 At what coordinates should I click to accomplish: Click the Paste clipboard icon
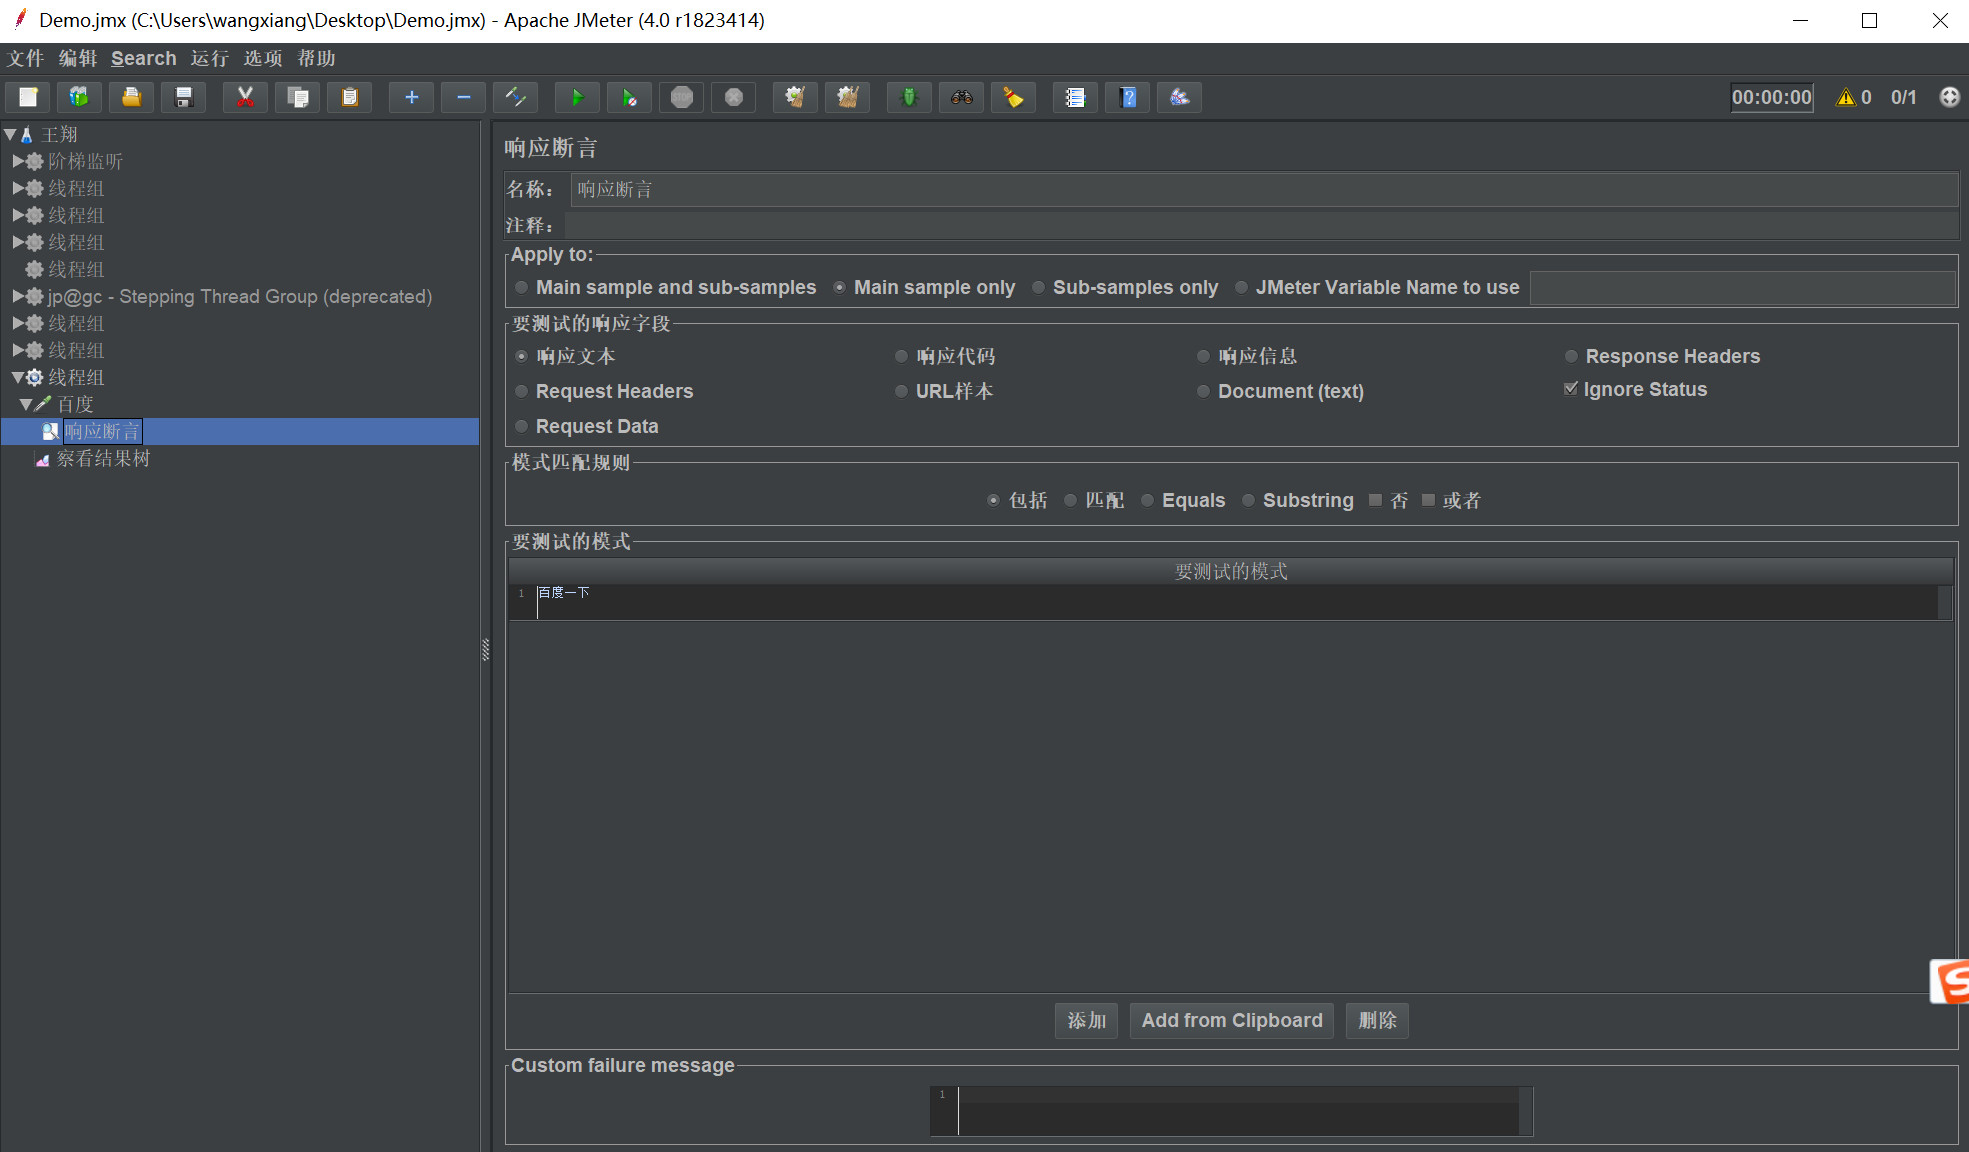click(x=349, y=97)
